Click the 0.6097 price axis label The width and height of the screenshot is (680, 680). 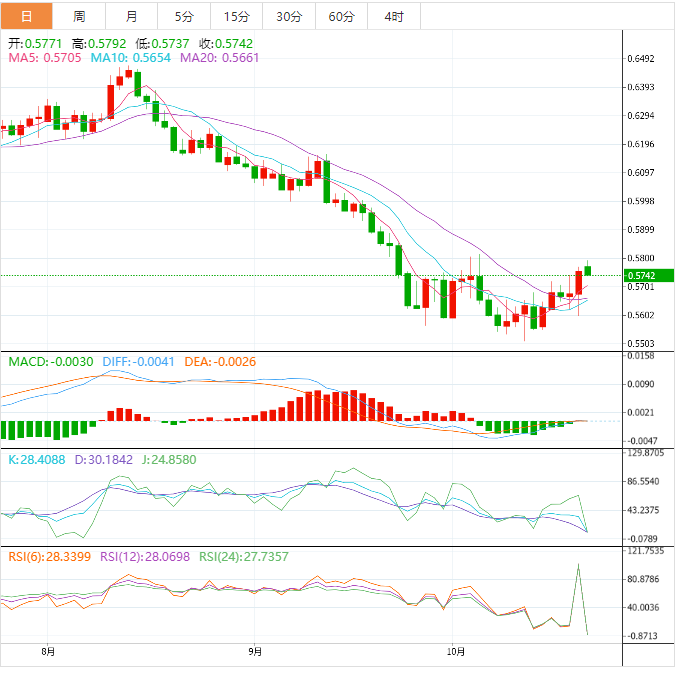click(641, 173)
